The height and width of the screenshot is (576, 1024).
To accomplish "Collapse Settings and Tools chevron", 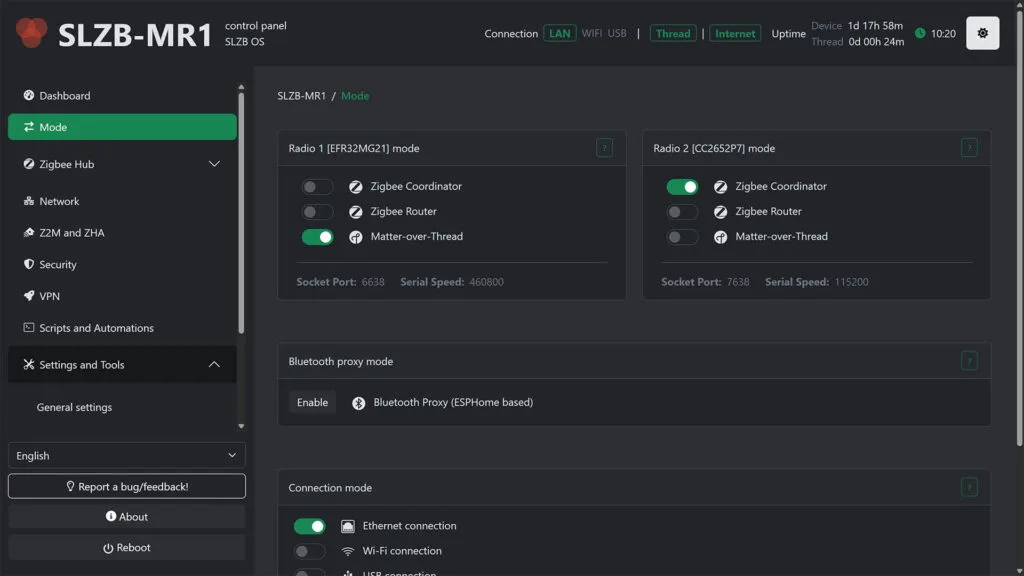I will click(214, 364).
